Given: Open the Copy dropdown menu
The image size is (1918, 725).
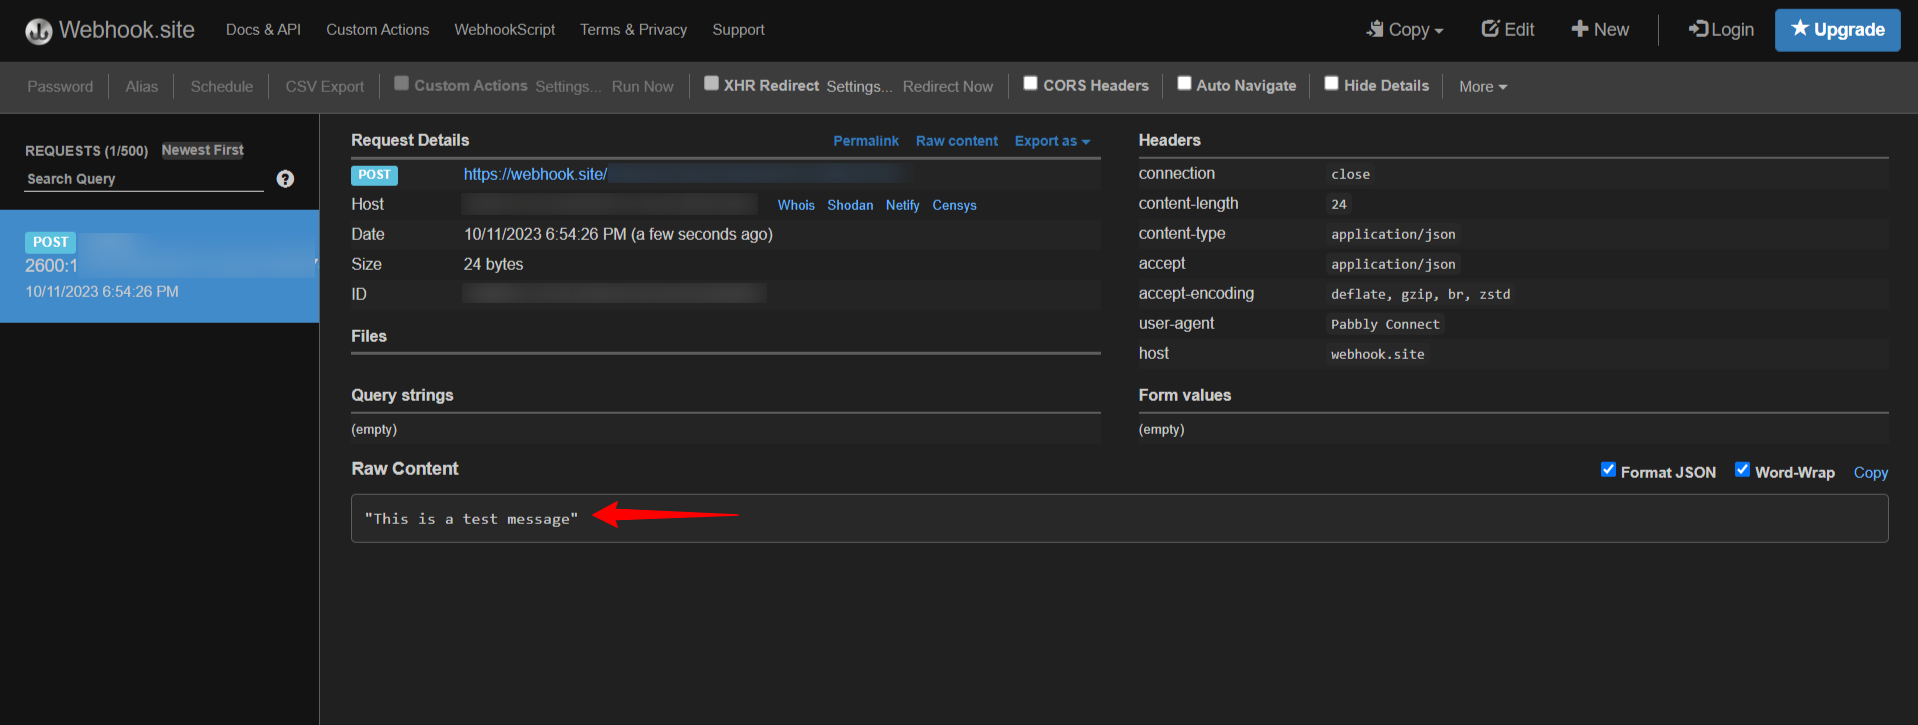Looking at the screenshot, I should pyautogui.click(x=1405, y=30).
